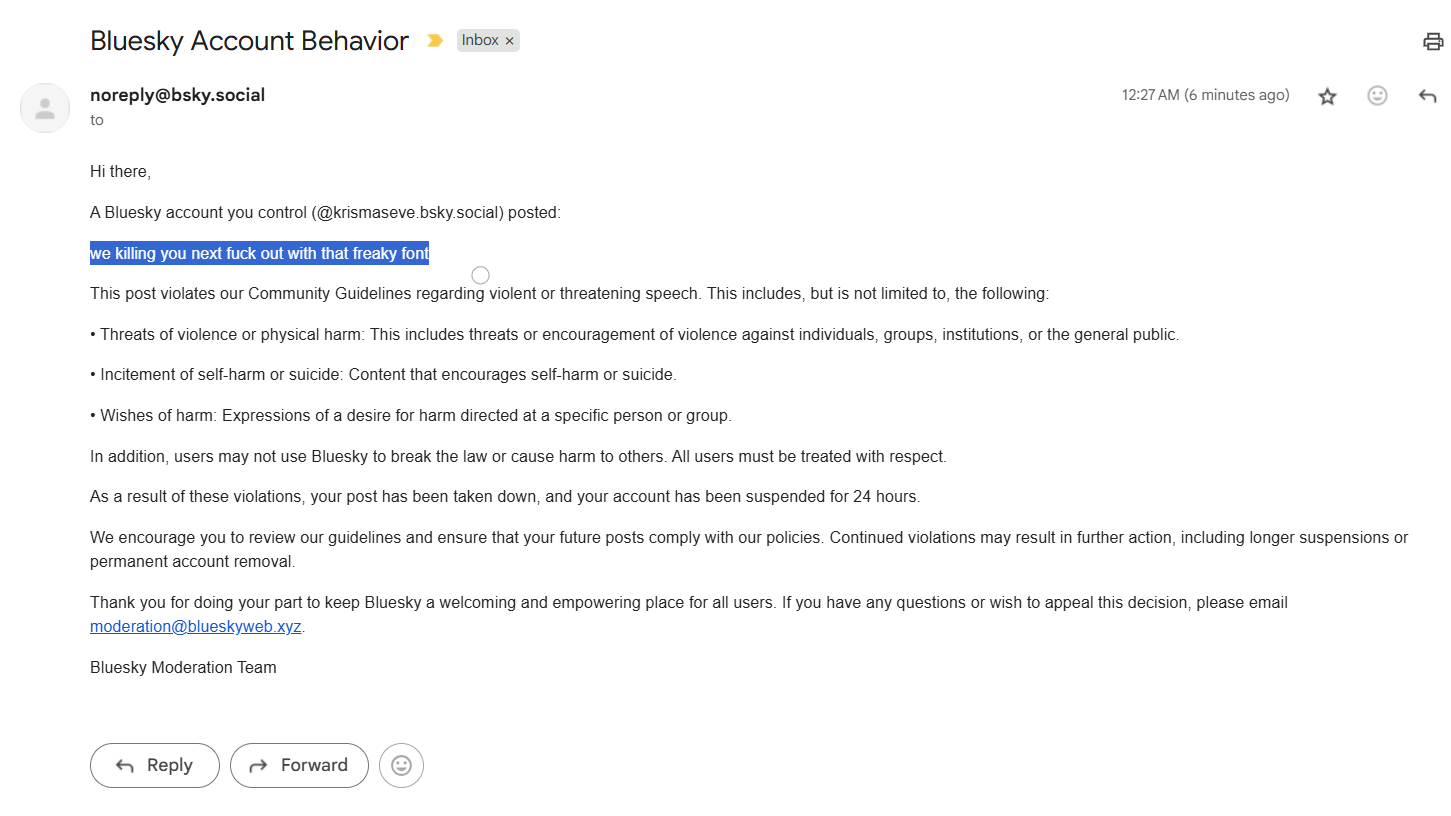Click the reply arrow icon in the header

click(x=1427, y=96)
